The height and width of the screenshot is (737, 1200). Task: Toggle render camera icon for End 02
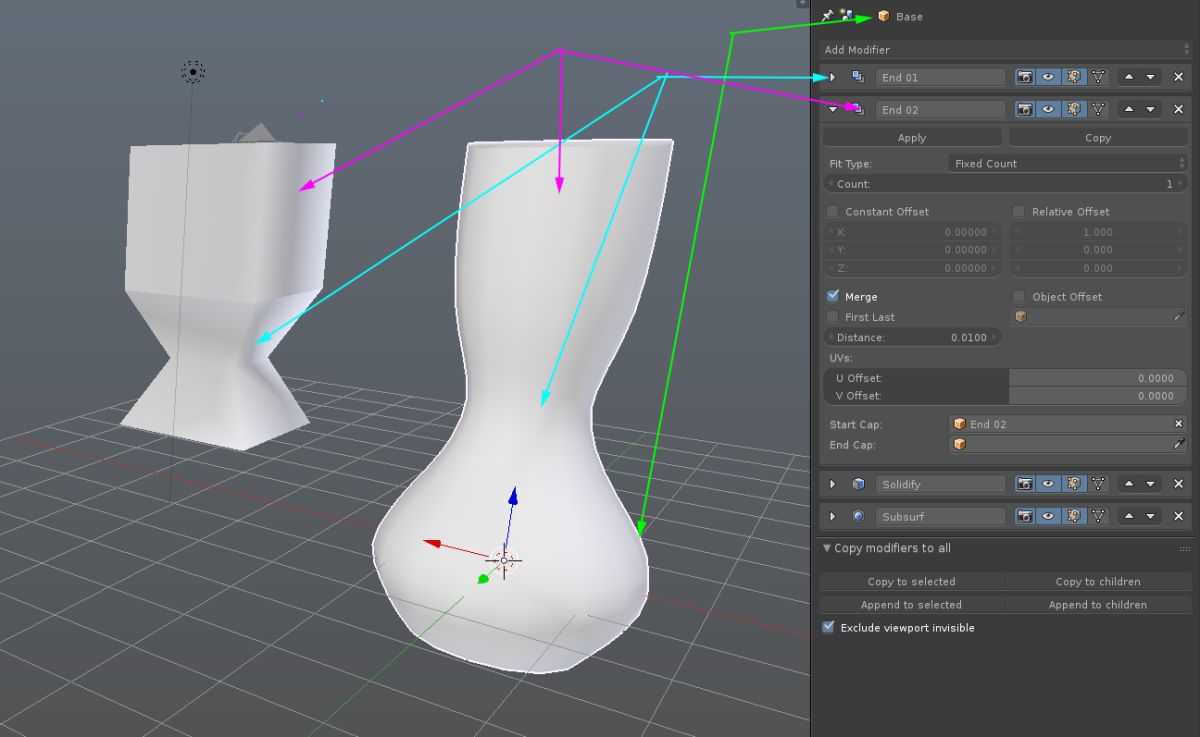coord(1025,109)
